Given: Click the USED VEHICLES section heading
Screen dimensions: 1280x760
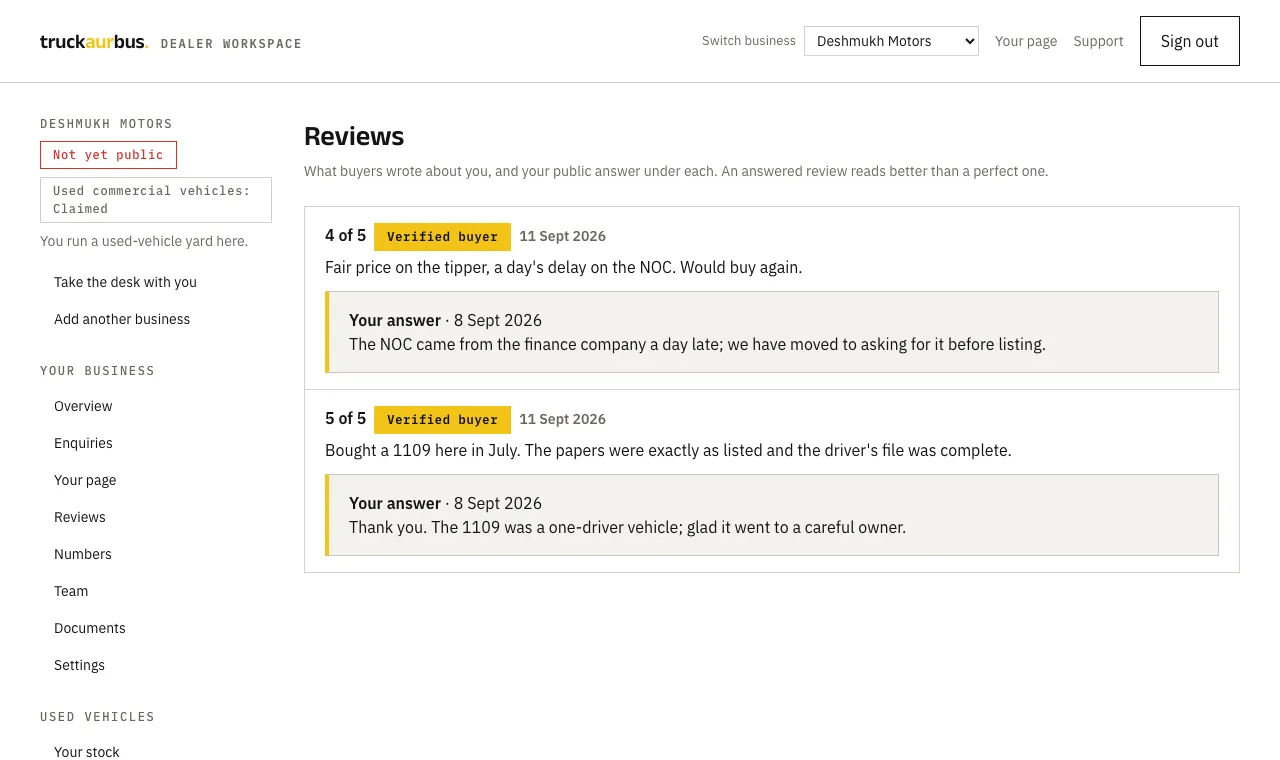Looking at the screenshot, I should 97,717.
